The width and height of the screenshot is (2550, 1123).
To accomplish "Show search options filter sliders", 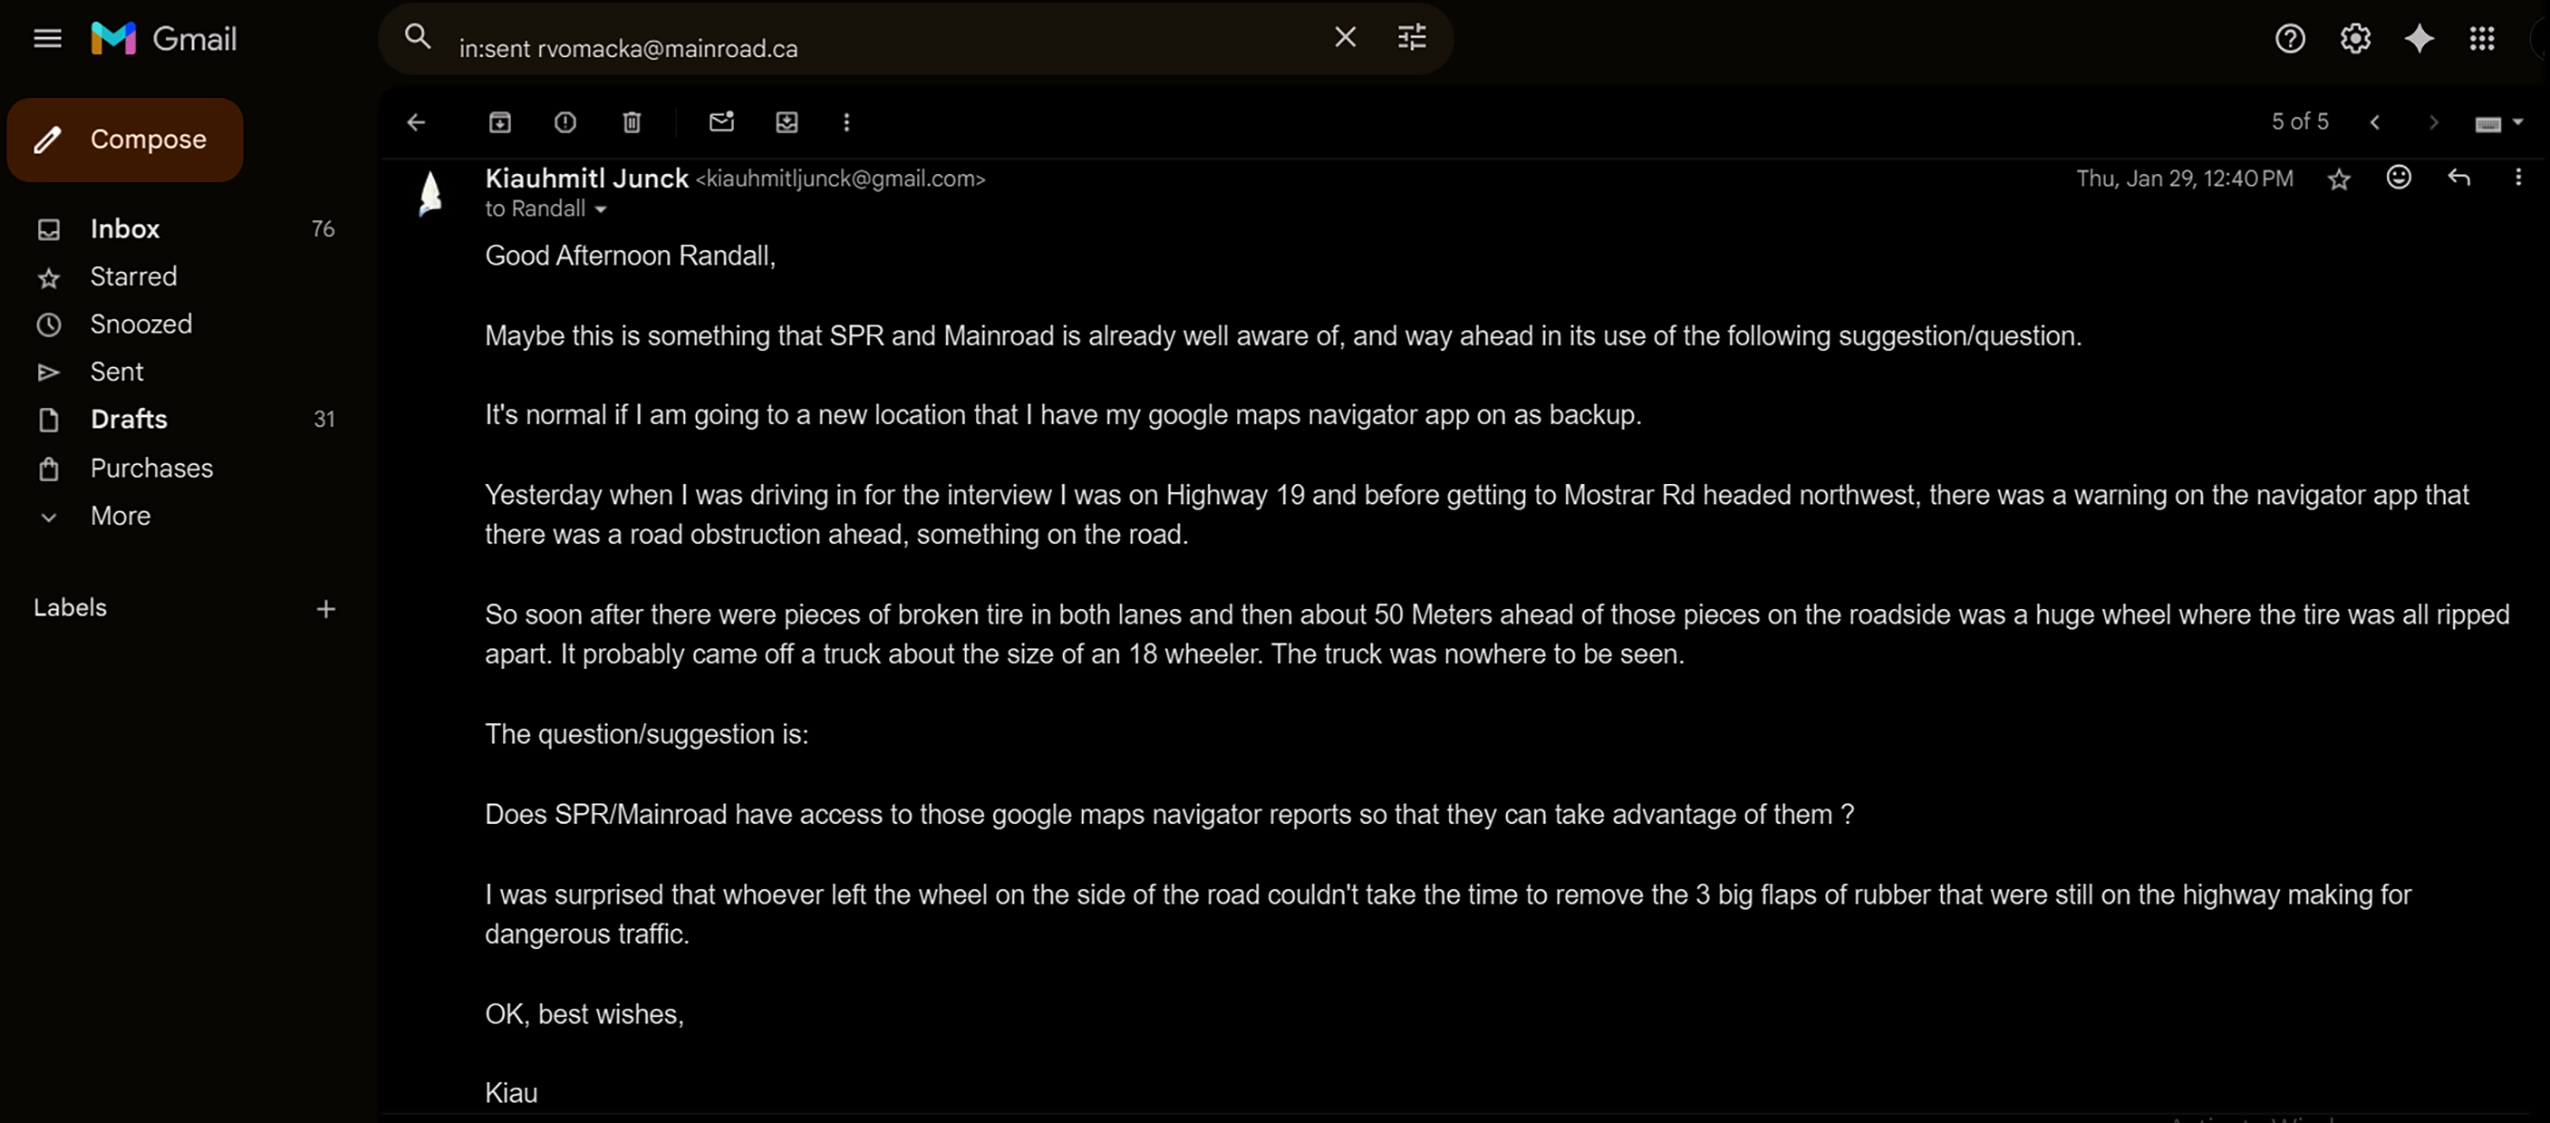I will [1411, 38].
